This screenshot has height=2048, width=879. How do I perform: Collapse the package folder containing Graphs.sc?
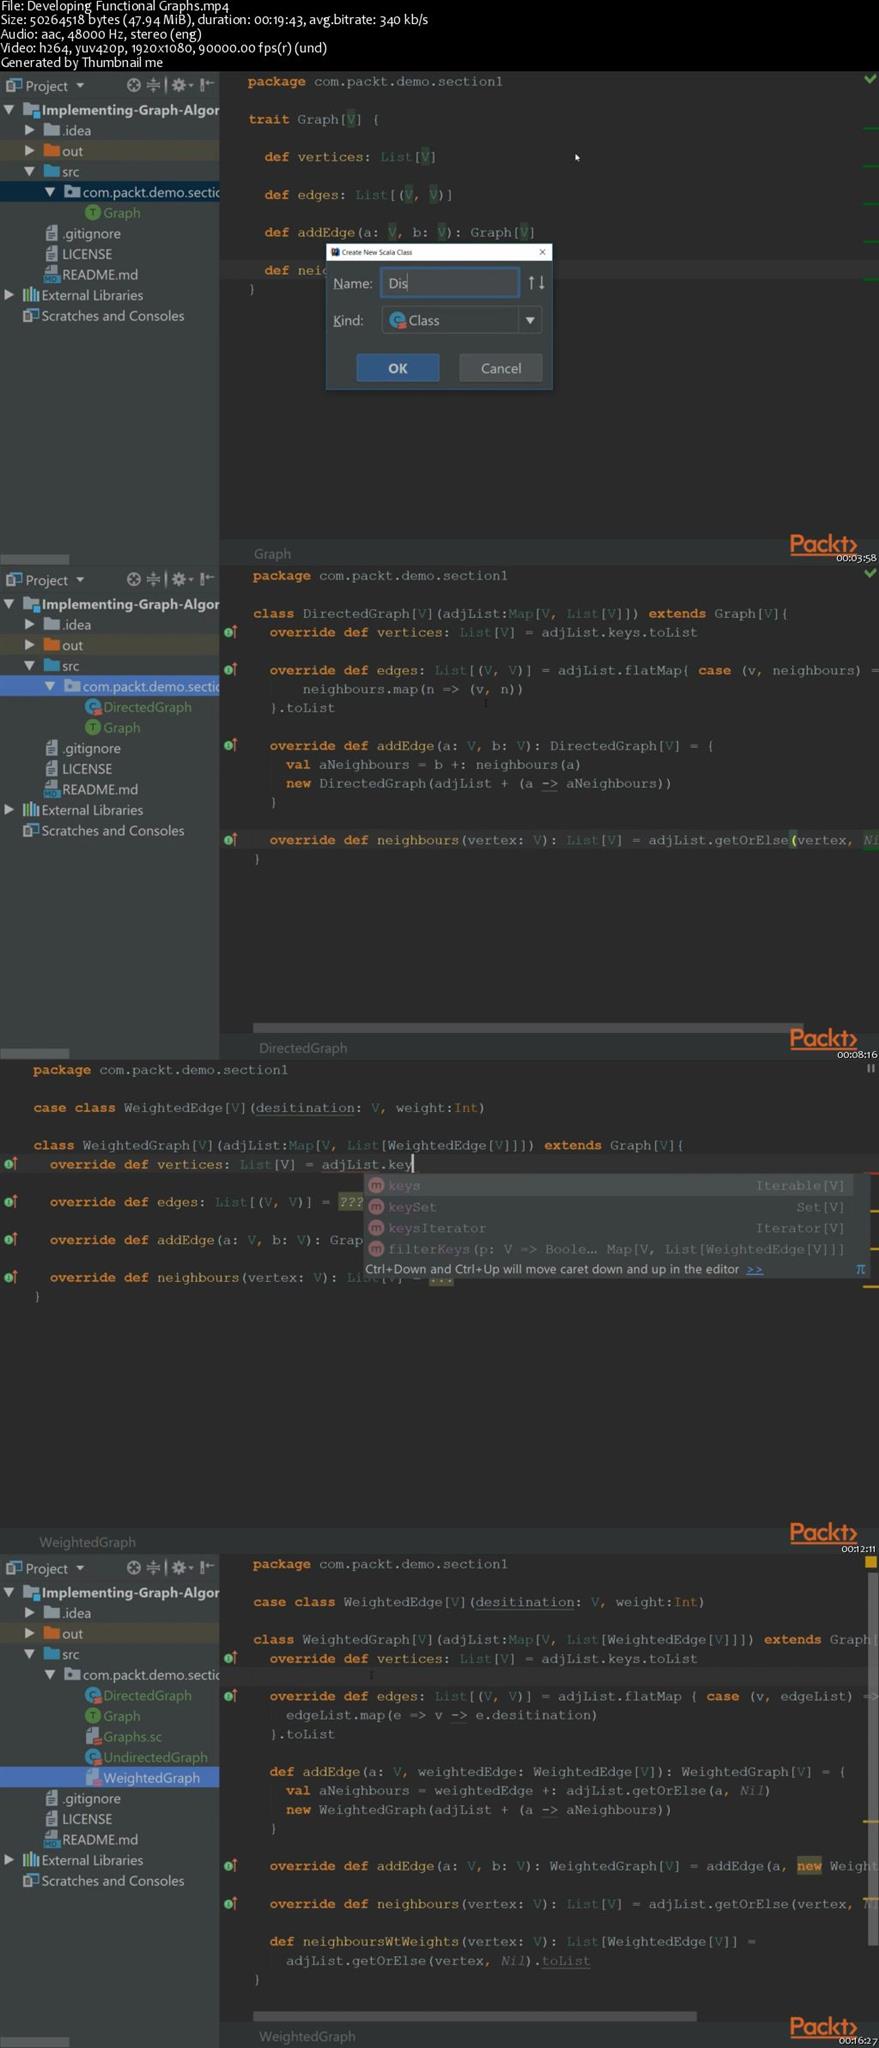tap(50, 1674)
